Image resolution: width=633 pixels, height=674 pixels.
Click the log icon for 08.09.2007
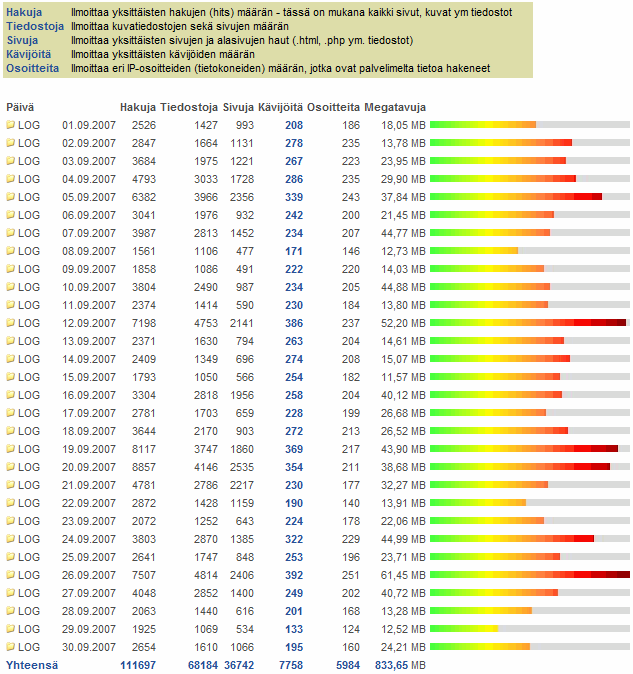click(x=11, y=251)
